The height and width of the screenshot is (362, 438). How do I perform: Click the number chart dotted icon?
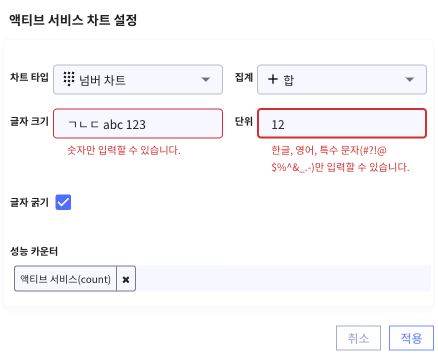click(69, 79)
